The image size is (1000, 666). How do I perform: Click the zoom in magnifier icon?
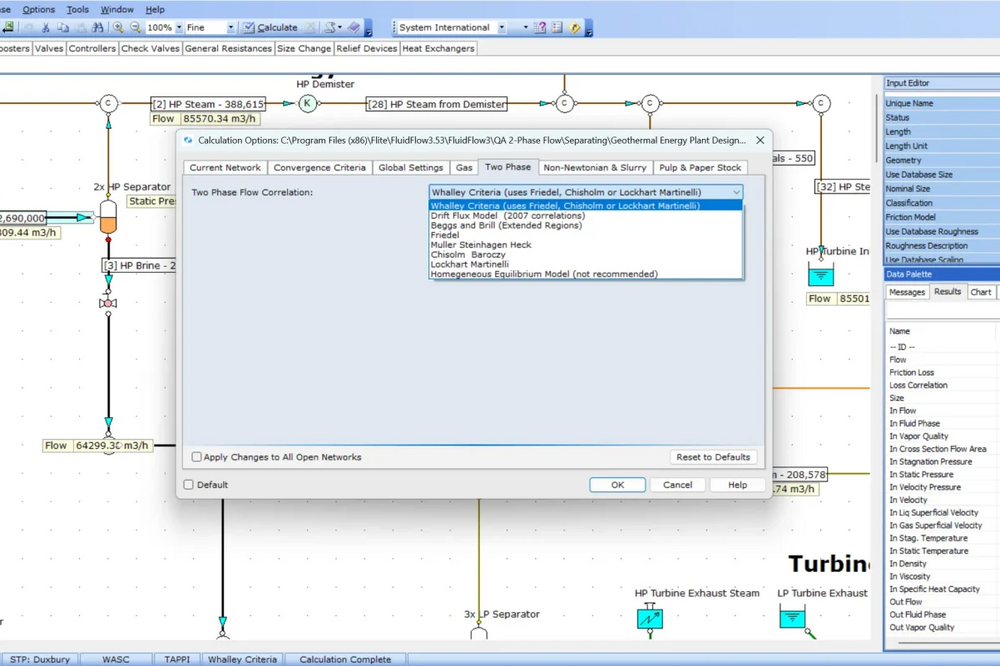point(118,28)
